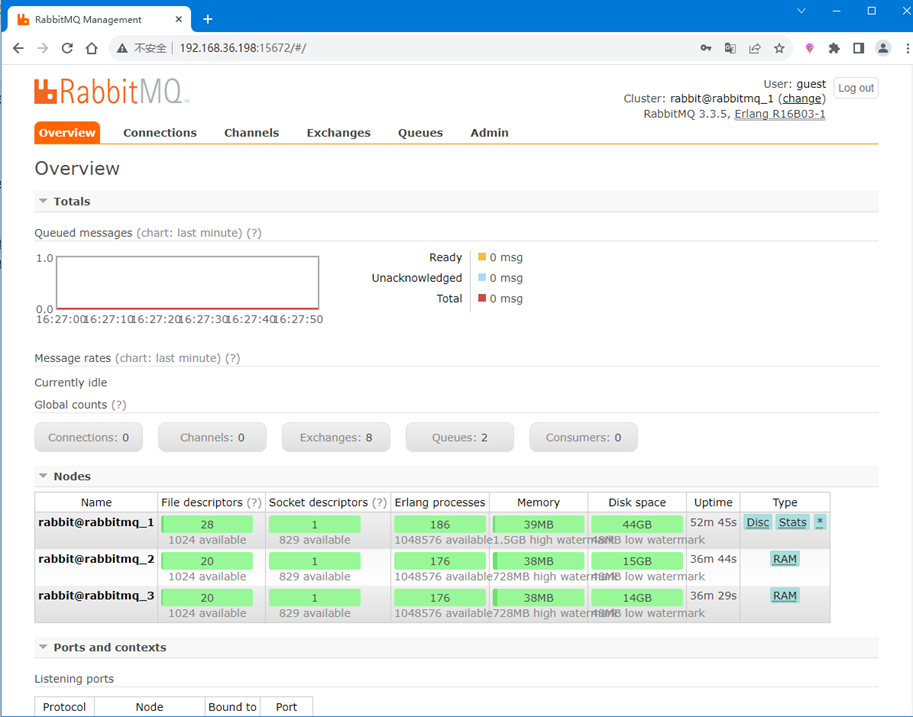Click the Connections: 0 count button

(89, 437)
